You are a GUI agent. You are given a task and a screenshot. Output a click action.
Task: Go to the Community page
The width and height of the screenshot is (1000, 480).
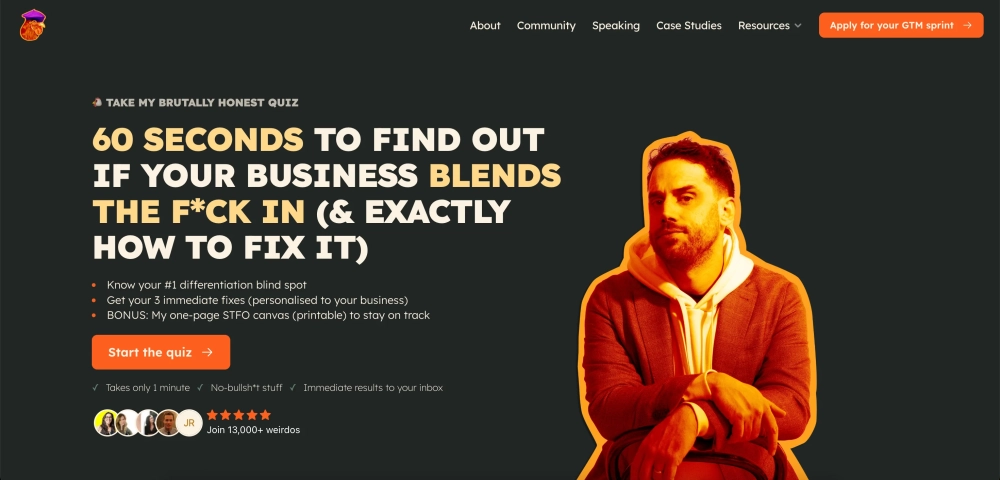[546, 25]
